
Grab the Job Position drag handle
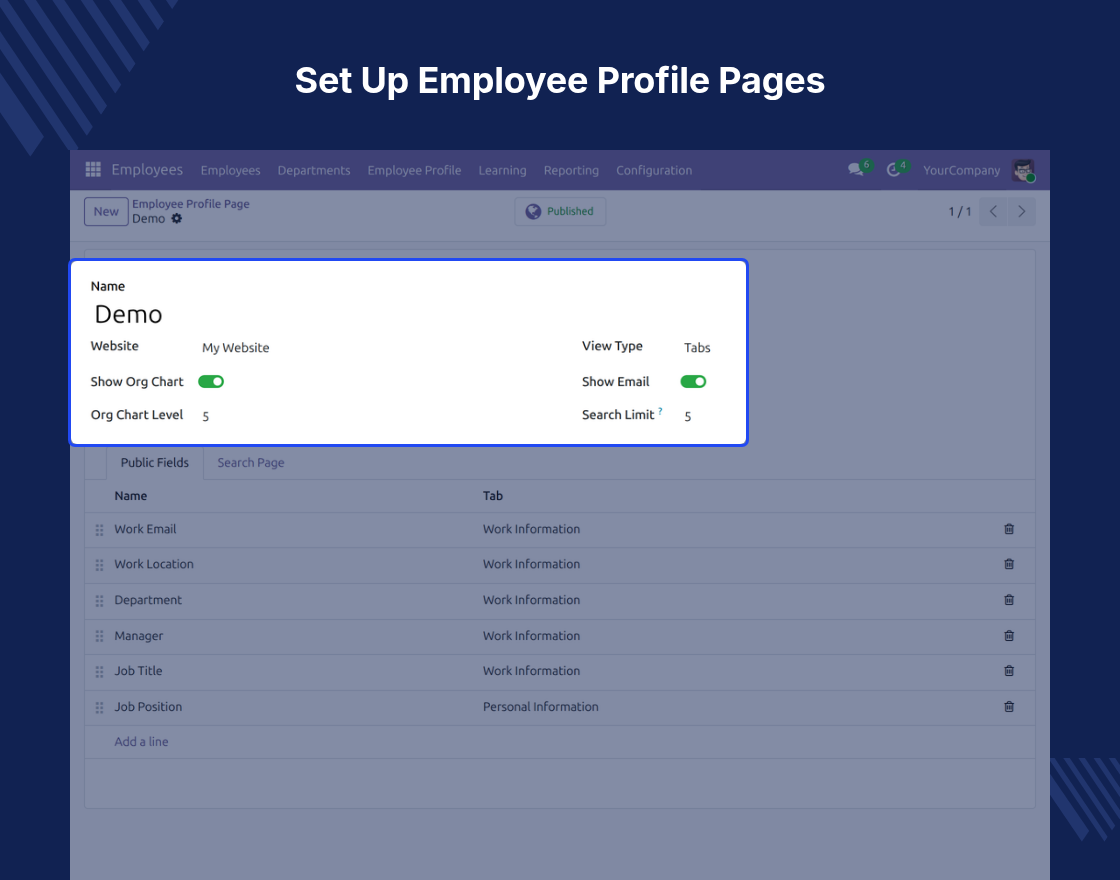tap(99, 707)
